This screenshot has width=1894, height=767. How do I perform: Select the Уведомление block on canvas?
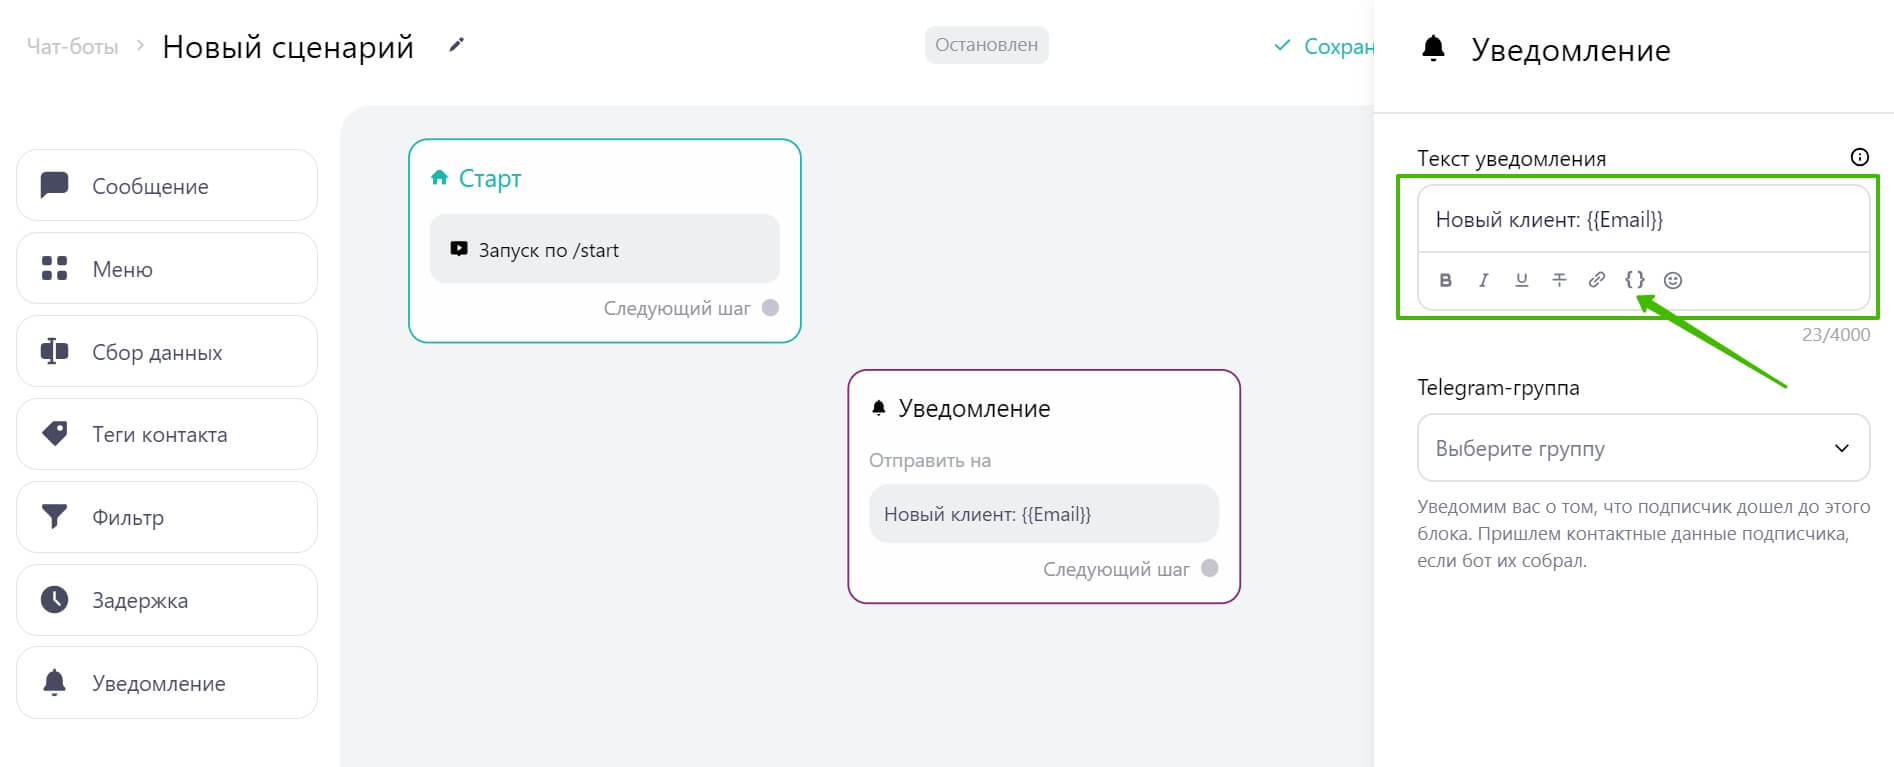coord(1044,486)
